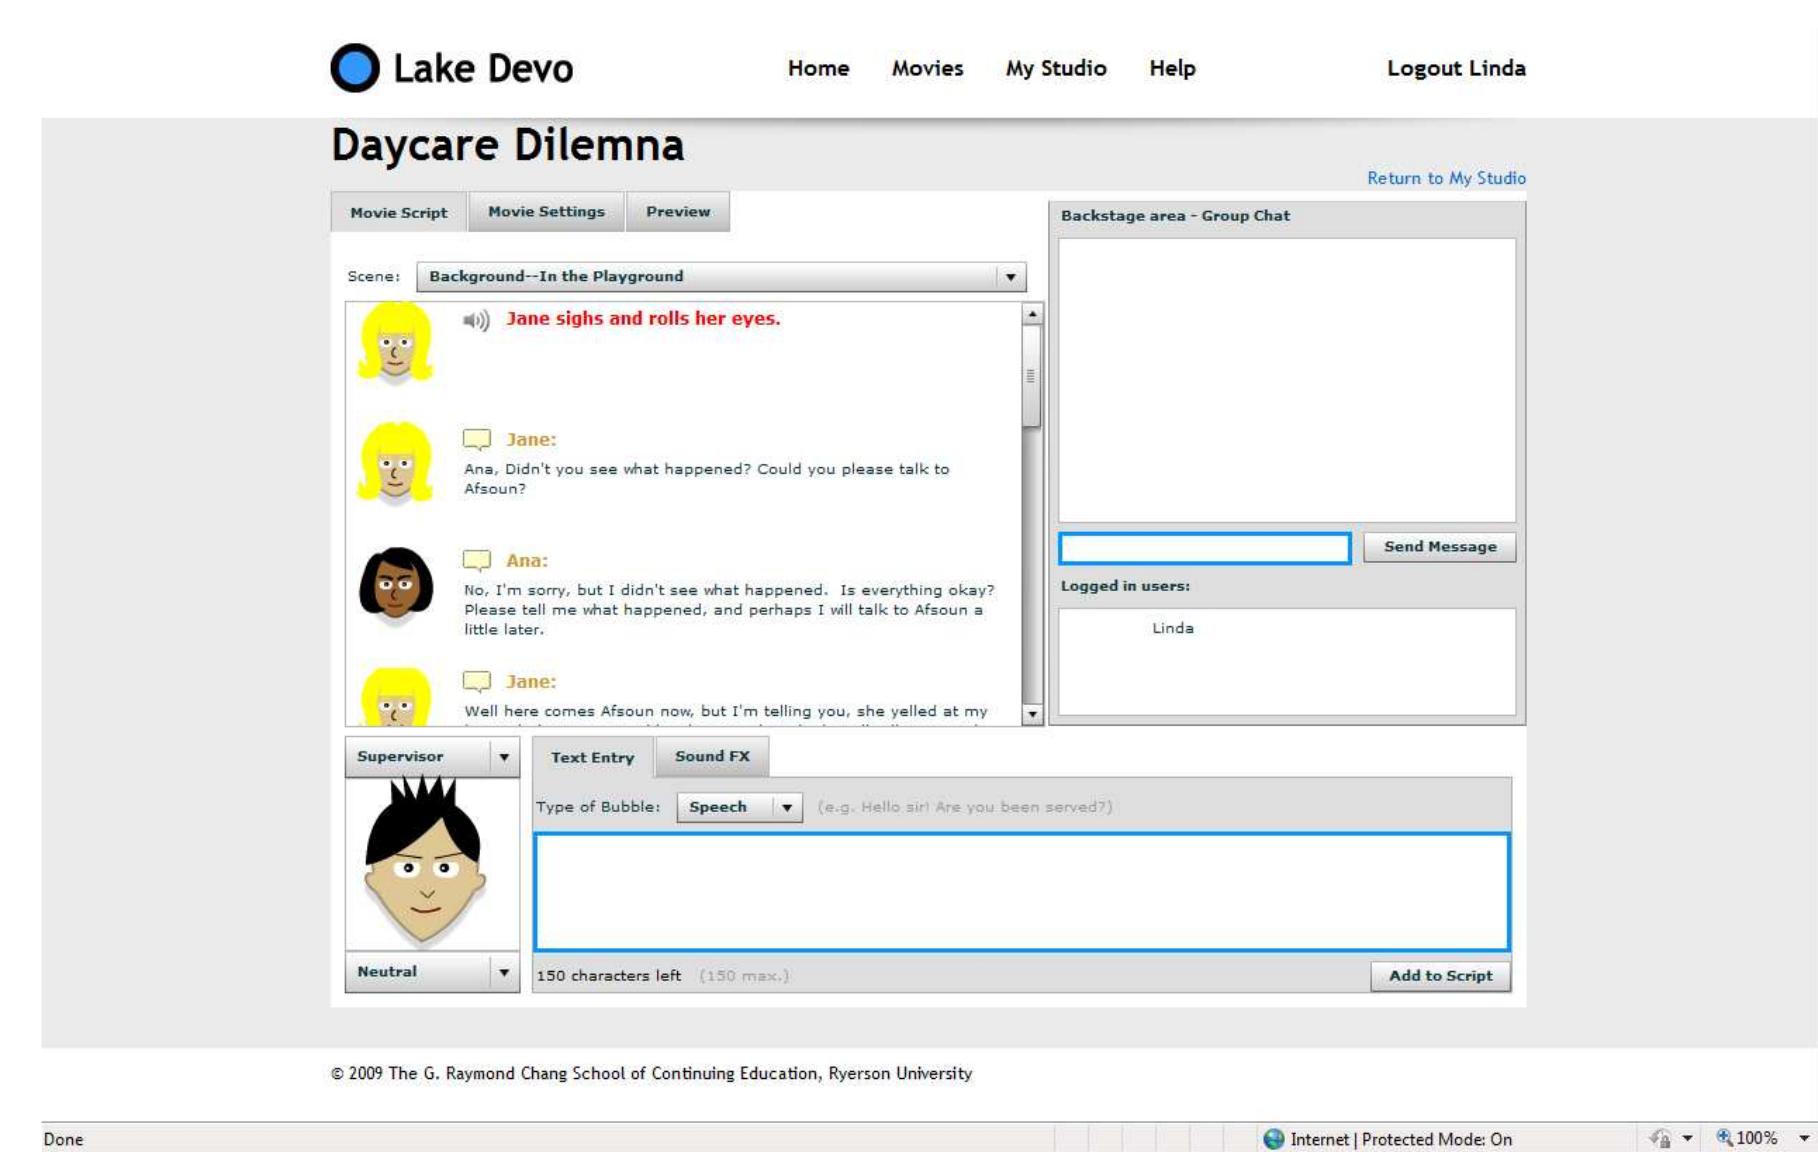Click the speaker icon beside Jane sighs line
1818x1152 pixels.
[476, 320]
